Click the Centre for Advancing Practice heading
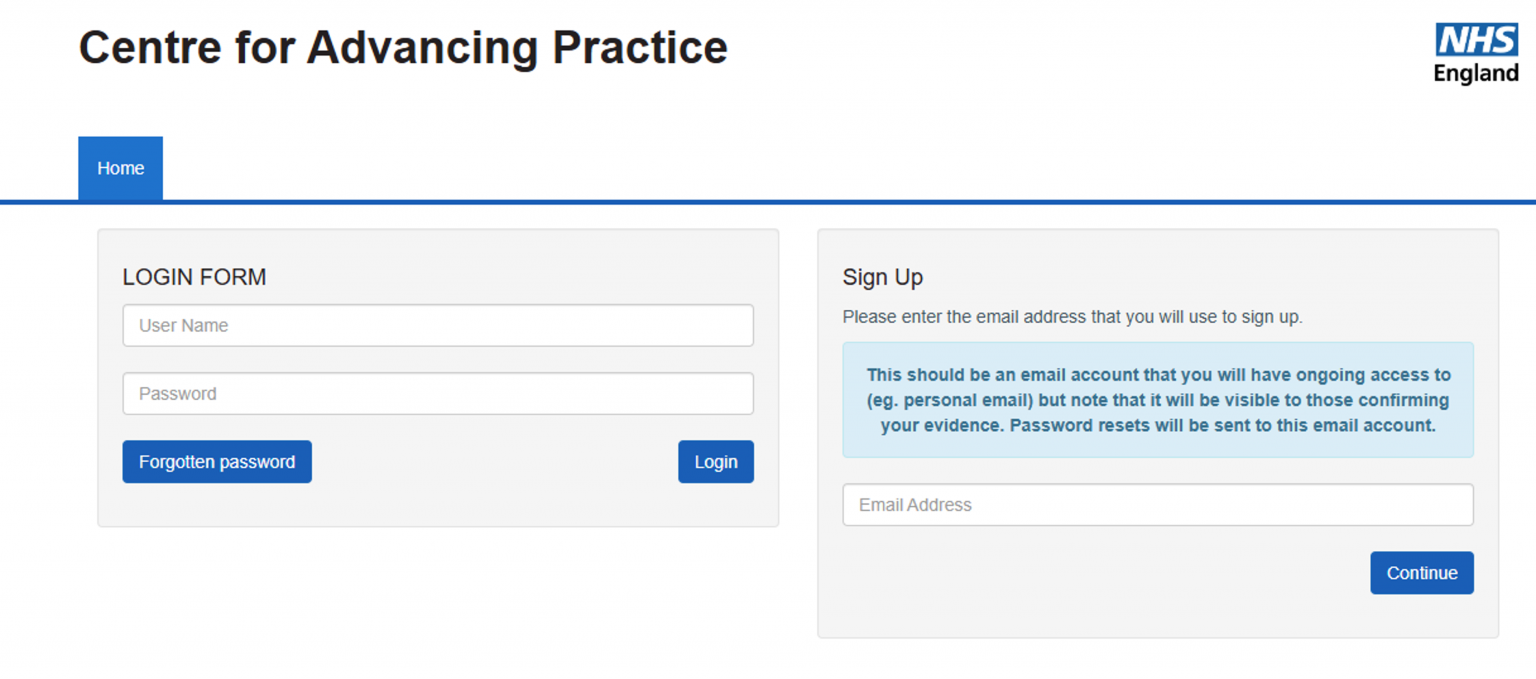The height and width of the screenshot is (679, 1536). click(x=402, y=47)
